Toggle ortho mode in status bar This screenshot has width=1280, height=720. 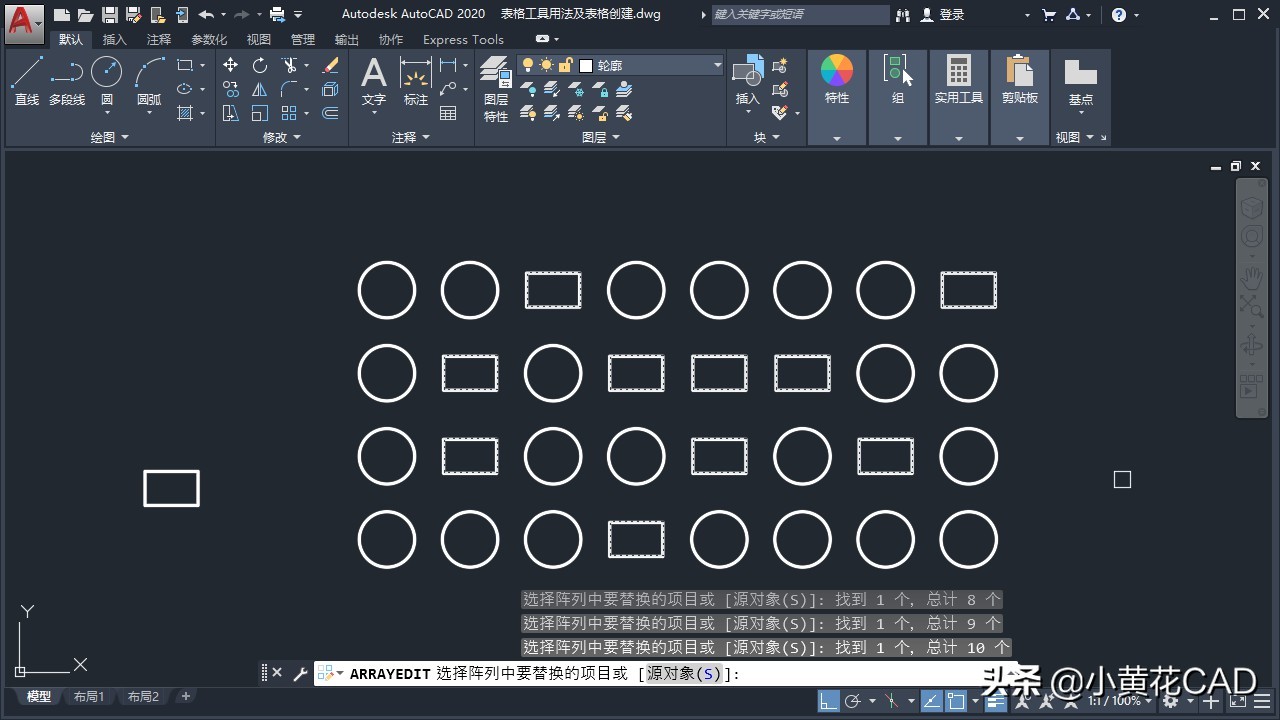[829, 701]
